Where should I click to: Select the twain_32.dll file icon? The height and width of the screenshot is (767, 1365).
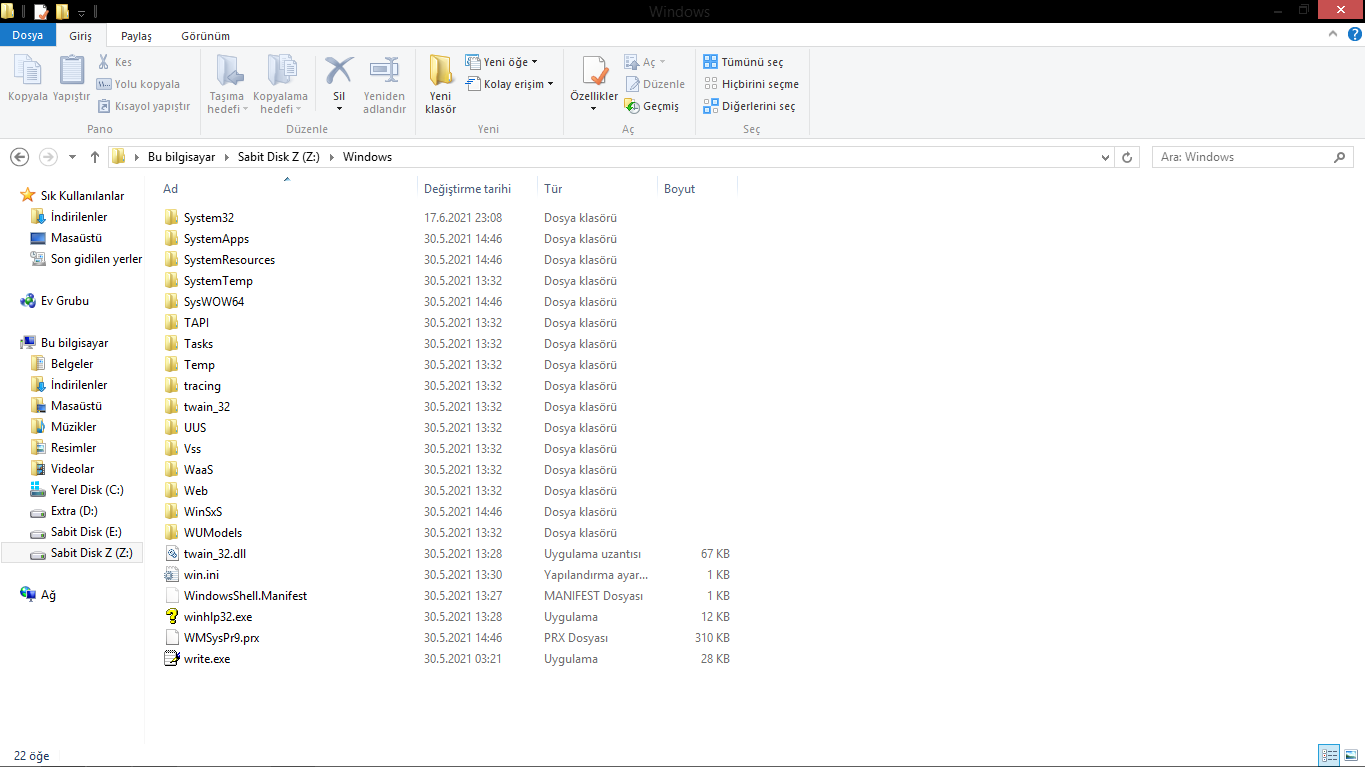(x=172, y=553)
